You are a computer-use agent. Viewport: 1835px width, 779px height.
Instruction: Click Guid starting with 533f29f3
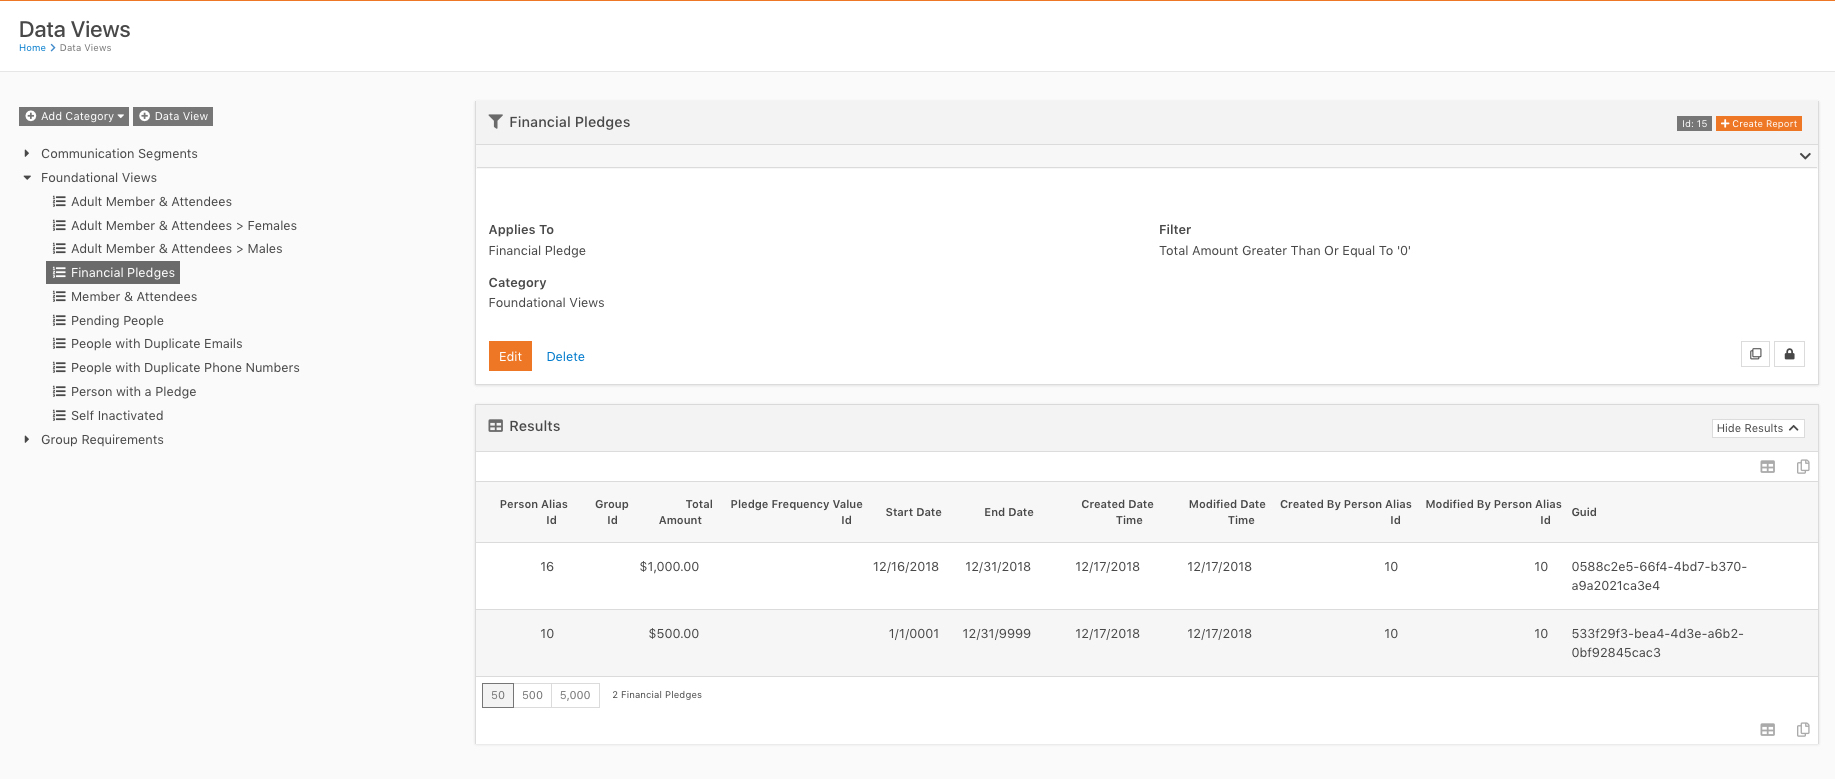click(x=1657, y=643)
